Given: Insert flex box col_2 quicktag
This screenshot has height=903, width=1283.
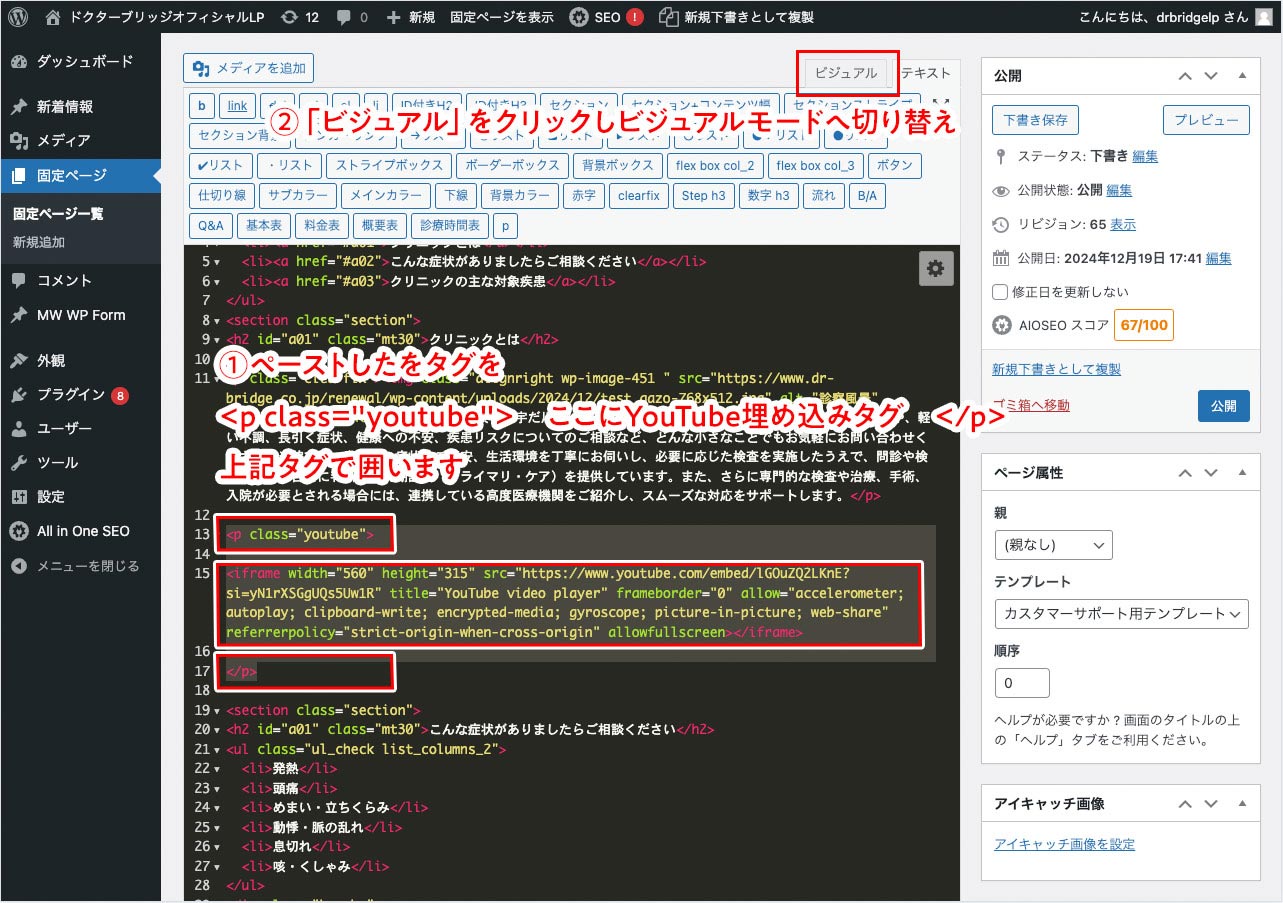Looking at the screenshot, I should click(715, 166).
